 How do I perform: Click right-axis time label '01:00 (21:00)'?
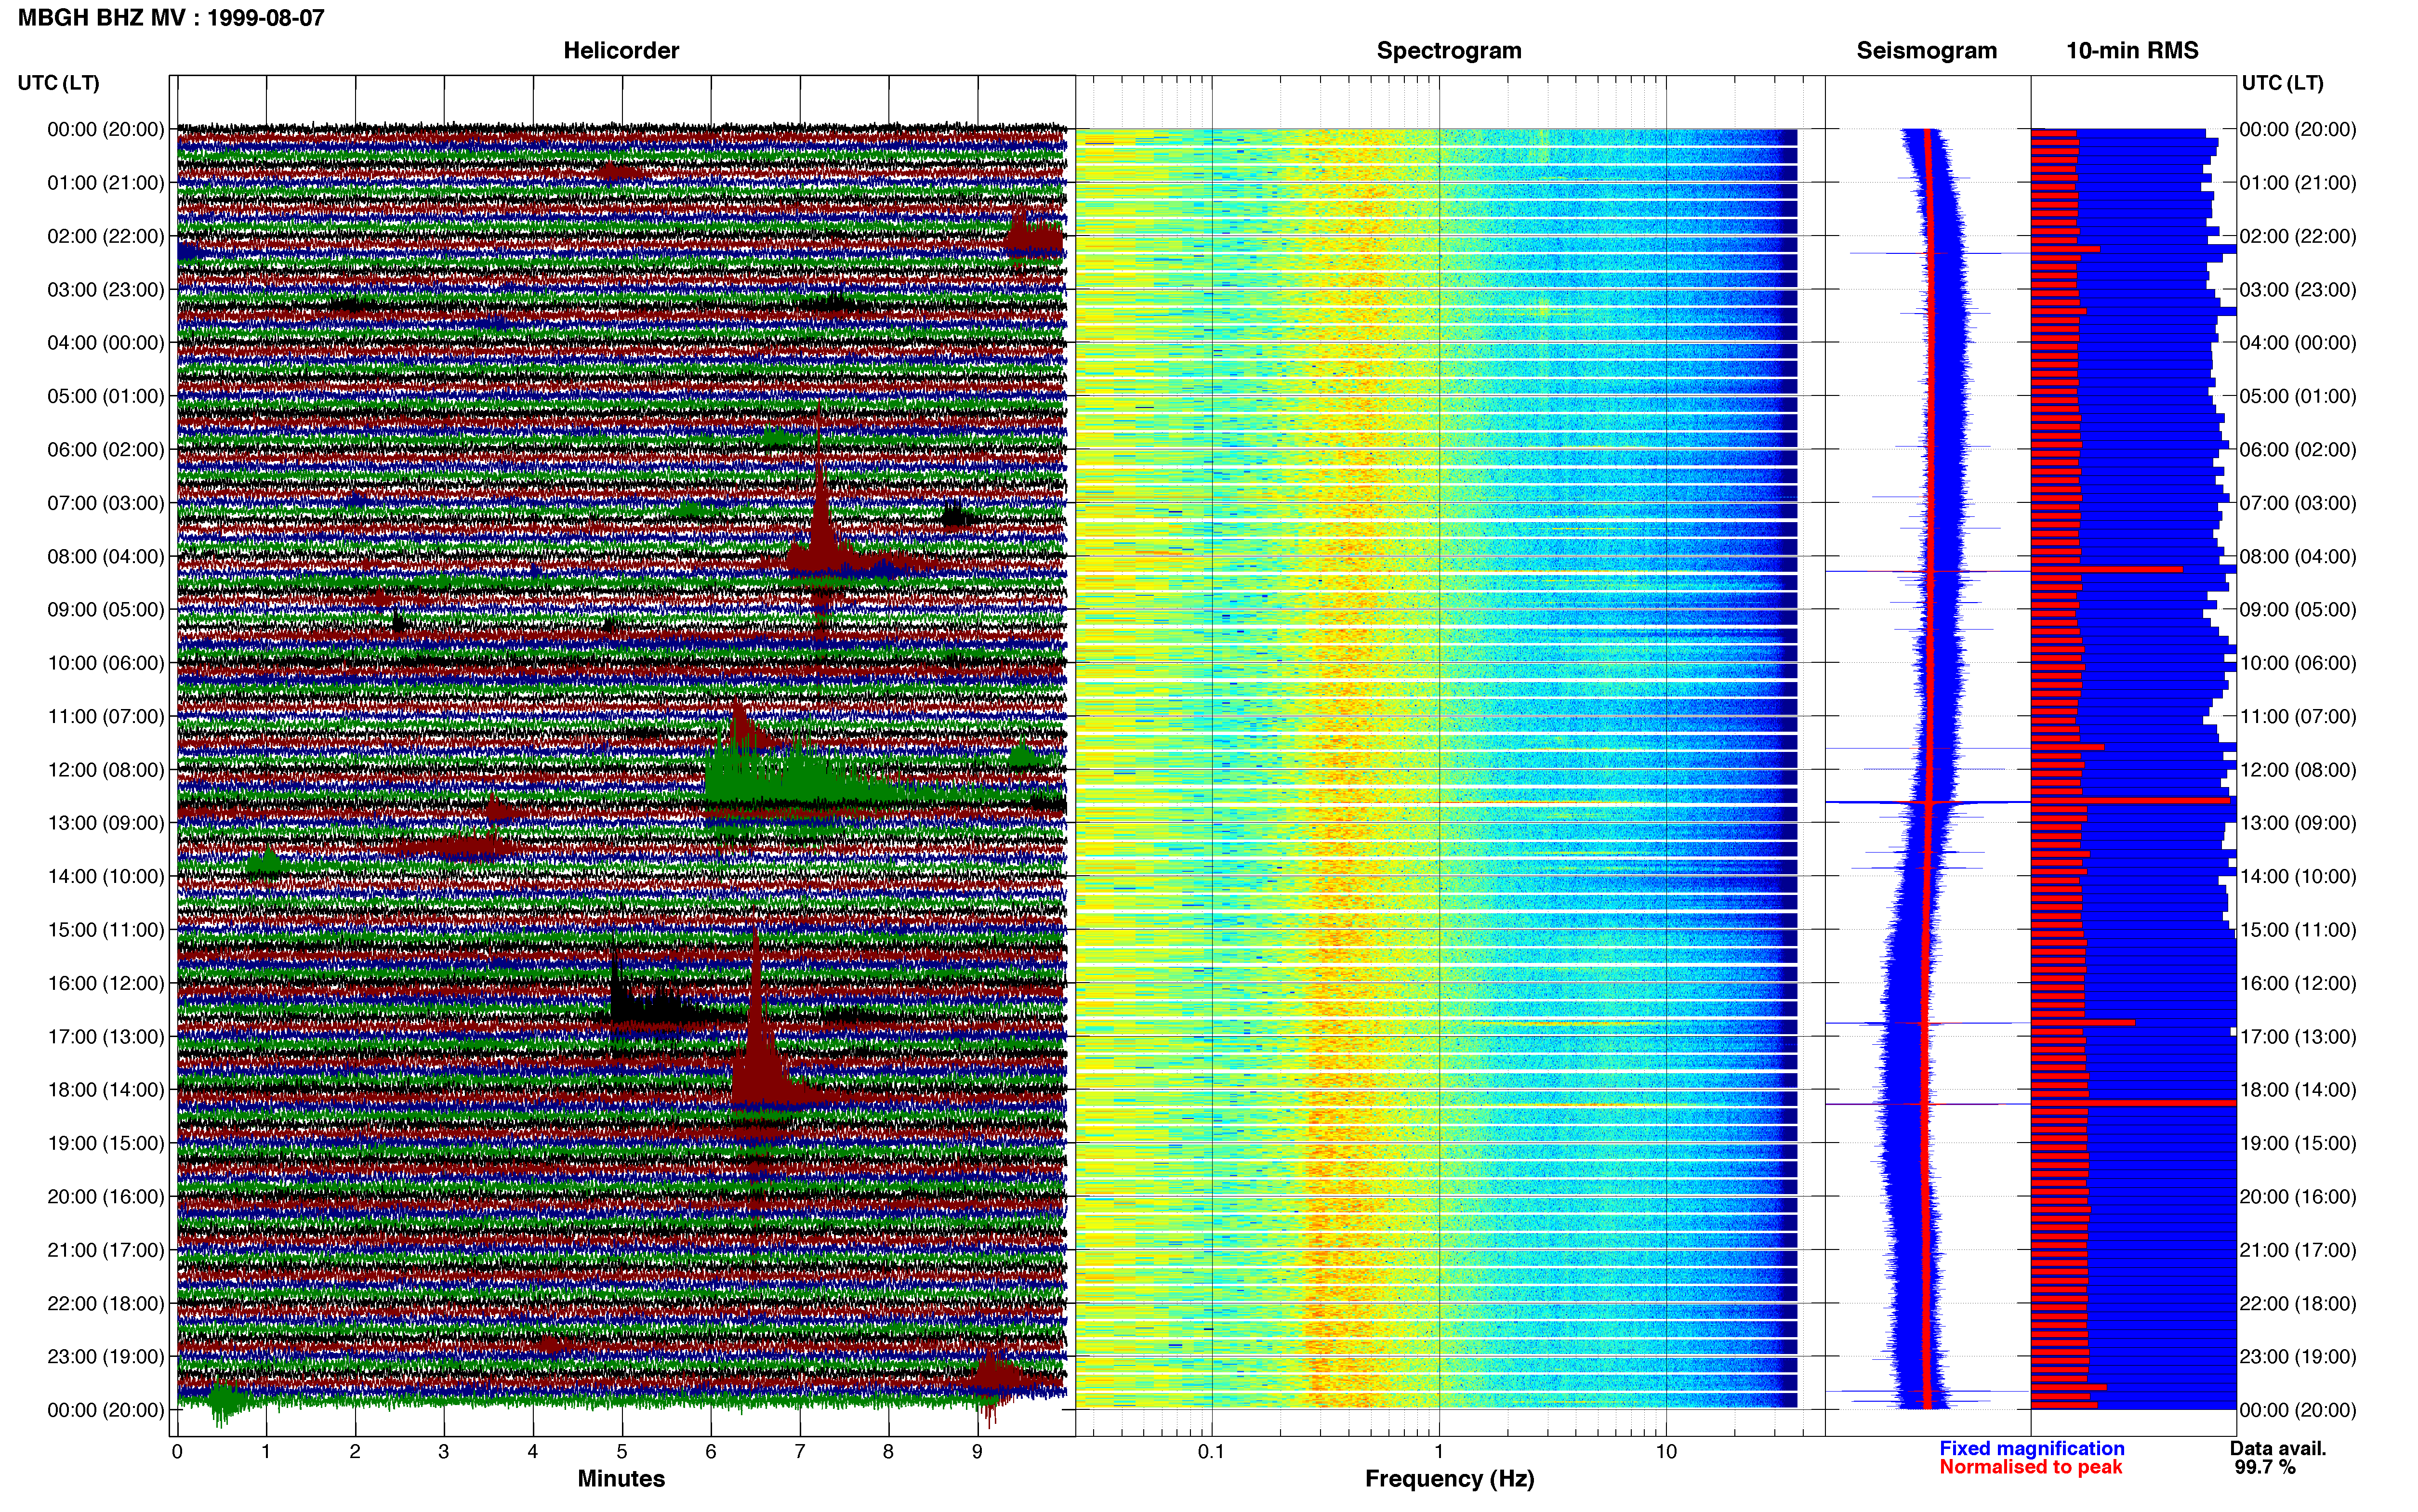(x=2298, y=183)
